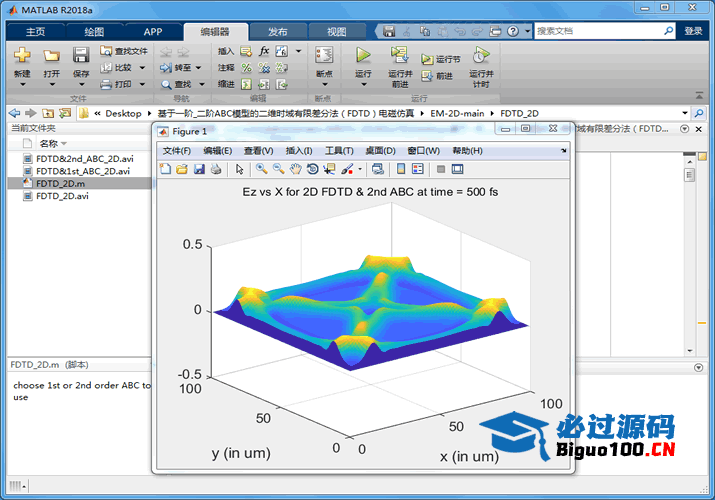Open dropdown arrow under Save button
This screenshot has width=715, height=500.
[81, 85]
